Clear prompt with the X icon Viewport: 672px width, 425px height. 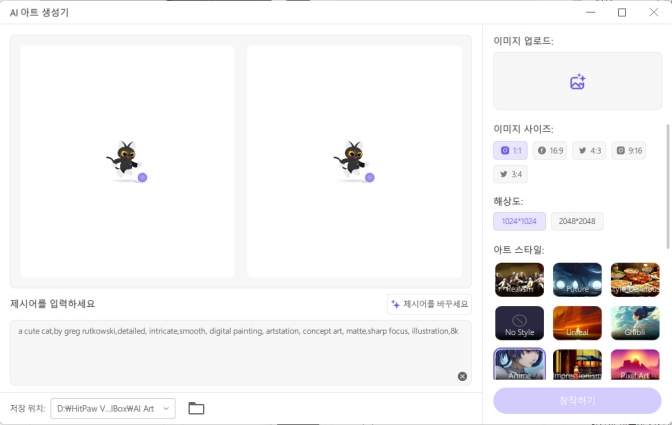(462, 376)
